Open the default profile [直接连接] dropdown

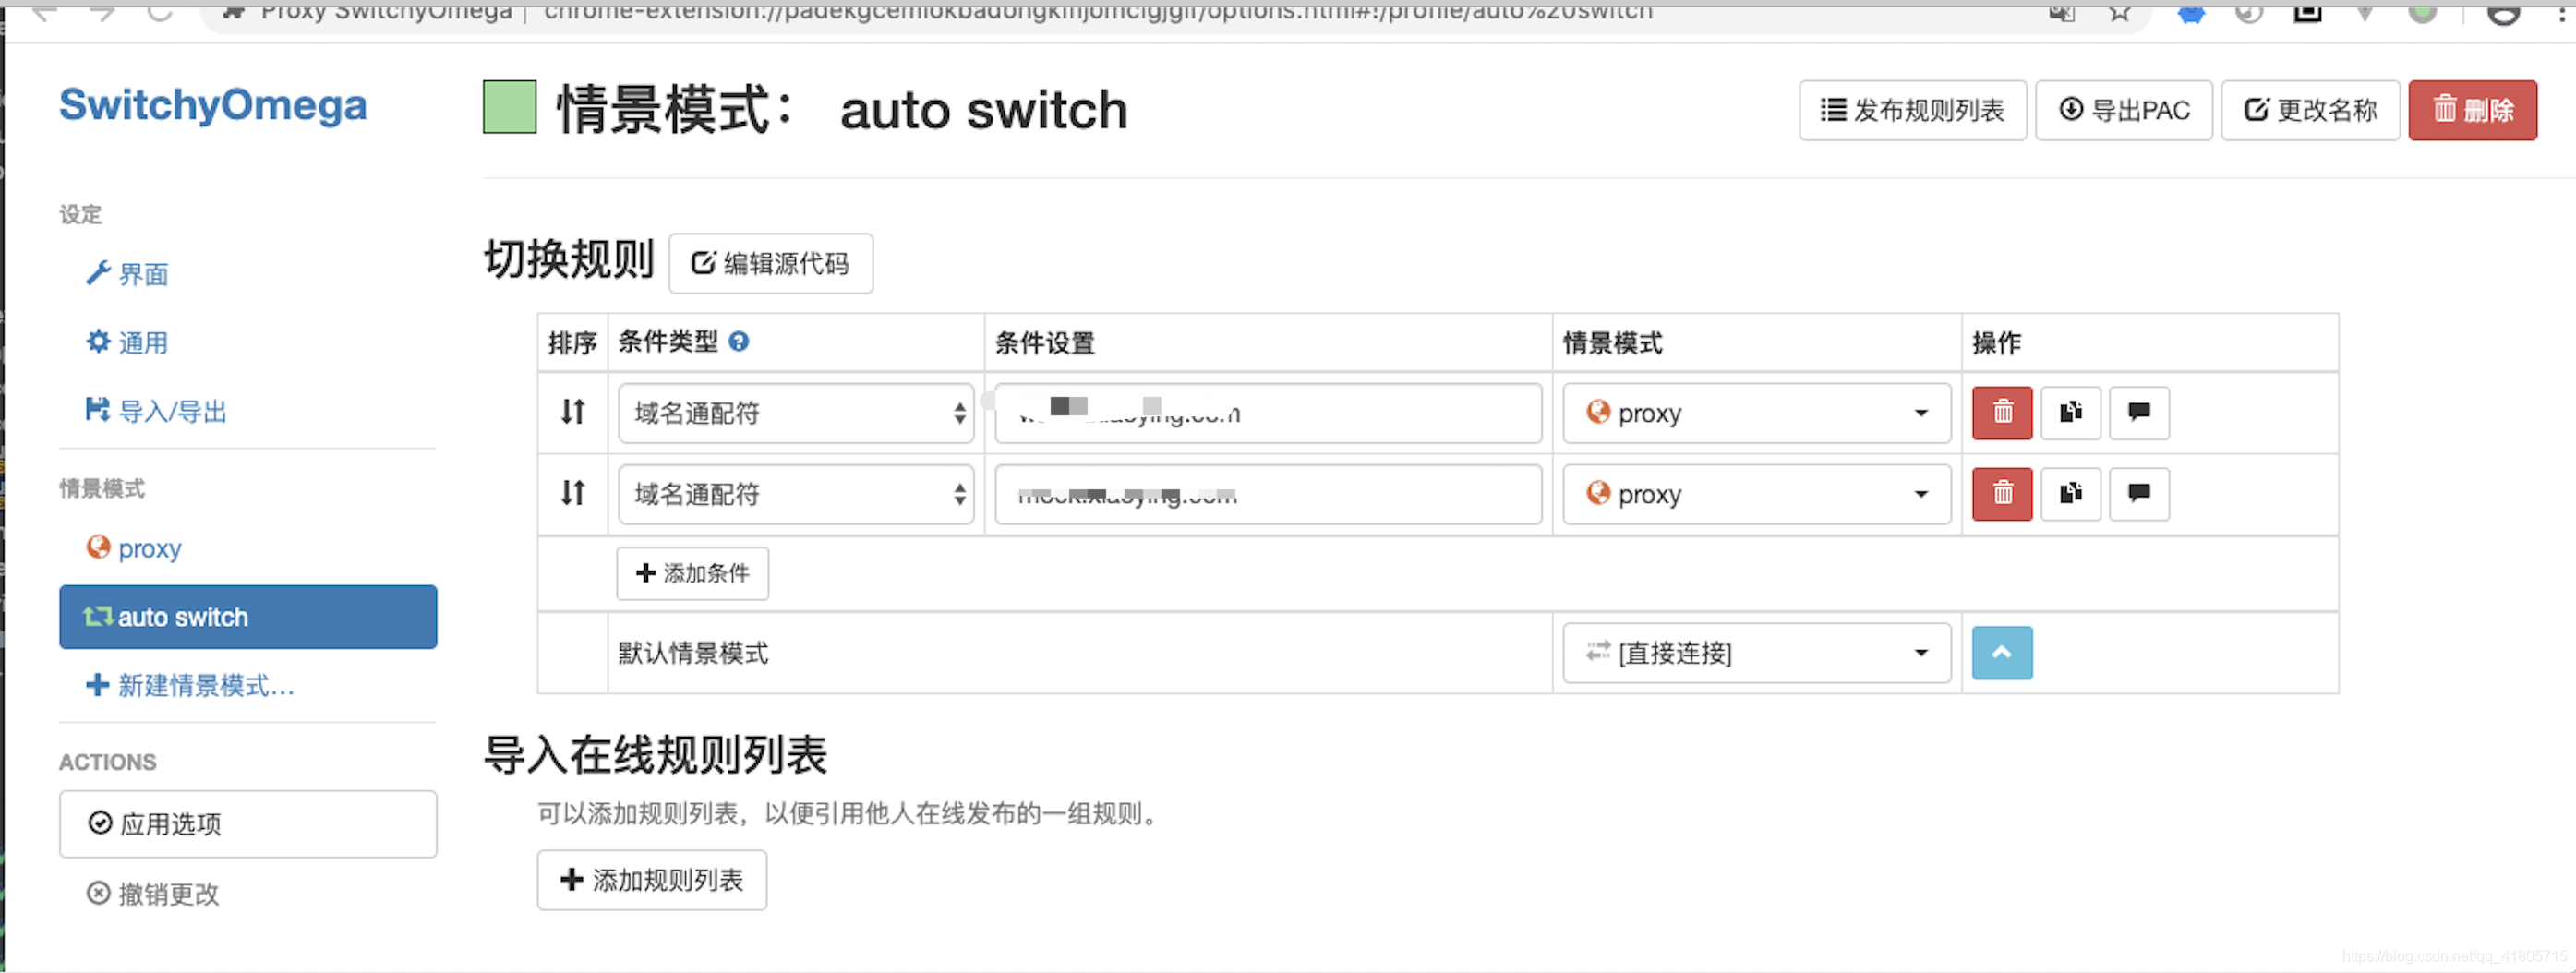tap(1756, 653)
